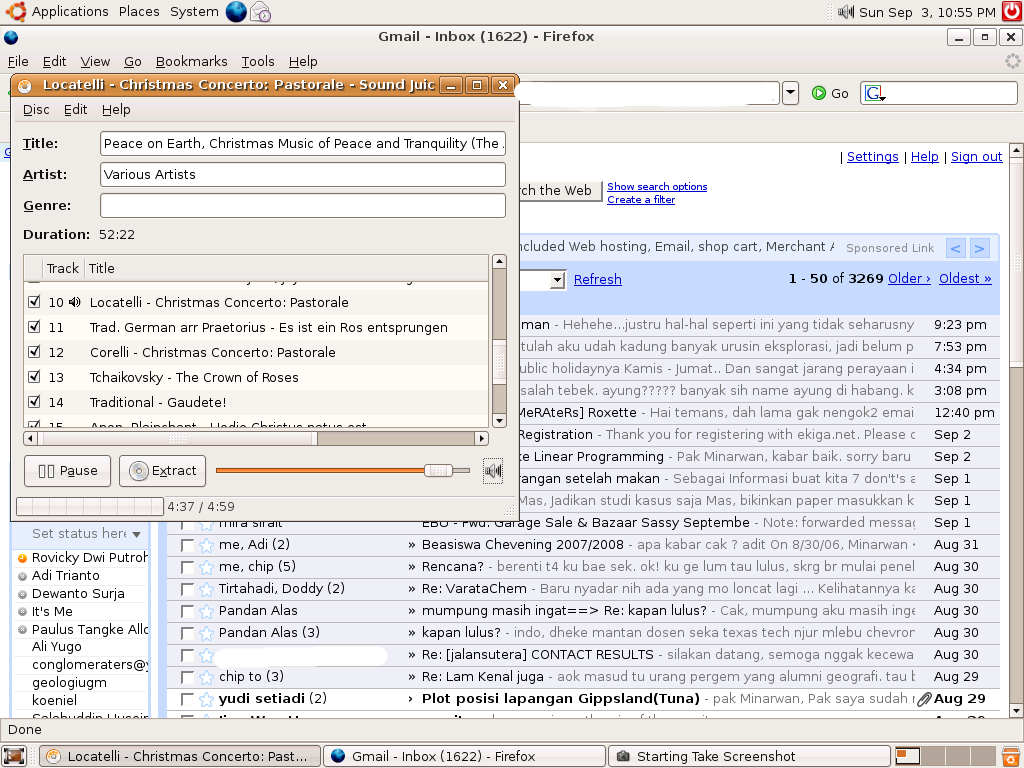Switch to Gmail Firefox taskbar button

tap(463, 756)
